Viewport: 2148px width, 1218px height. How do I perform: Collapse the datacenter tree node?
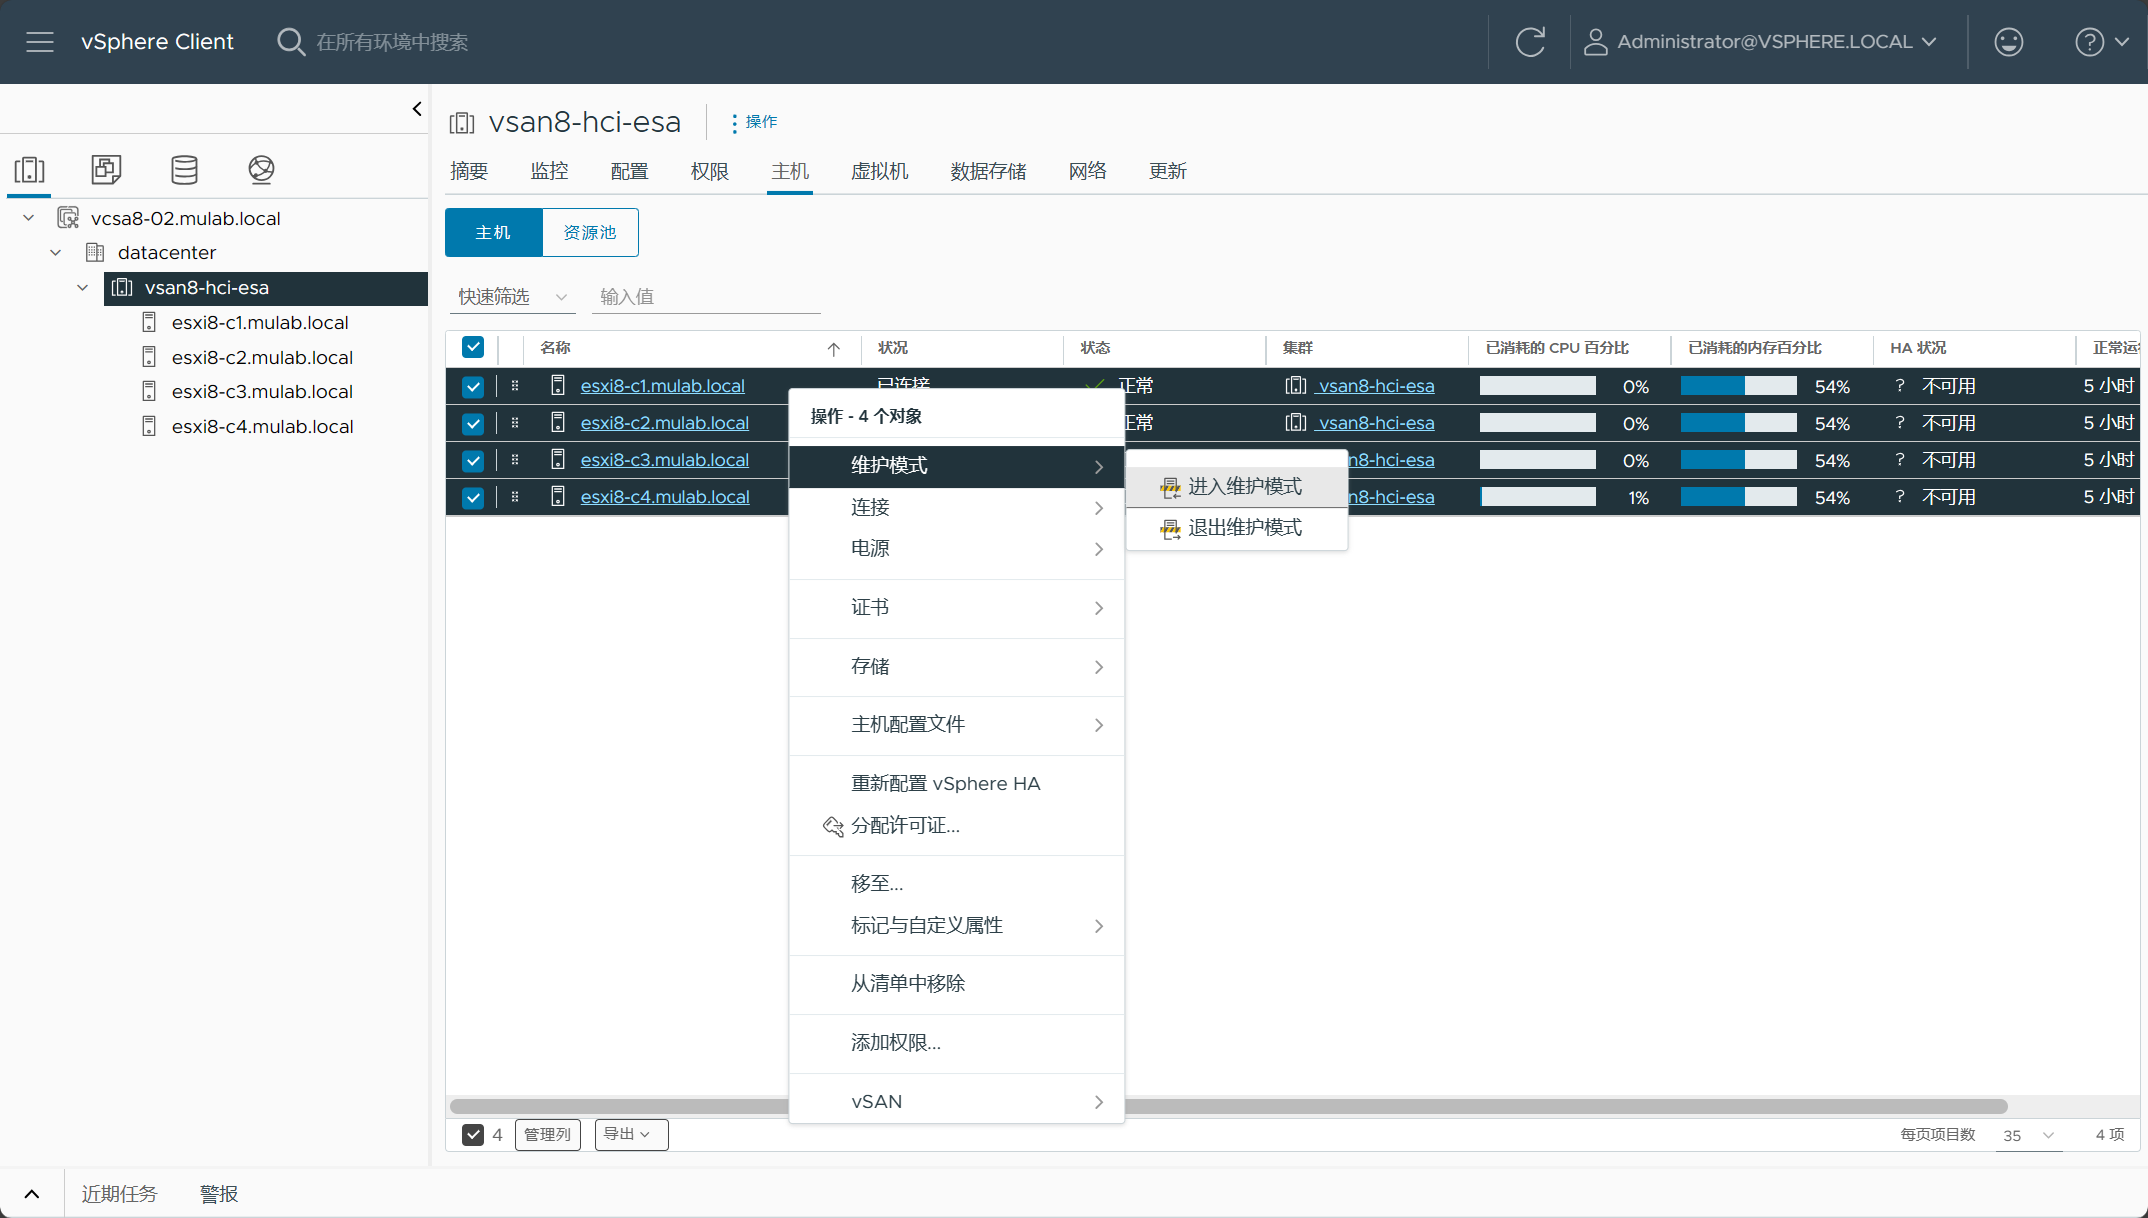56,252
